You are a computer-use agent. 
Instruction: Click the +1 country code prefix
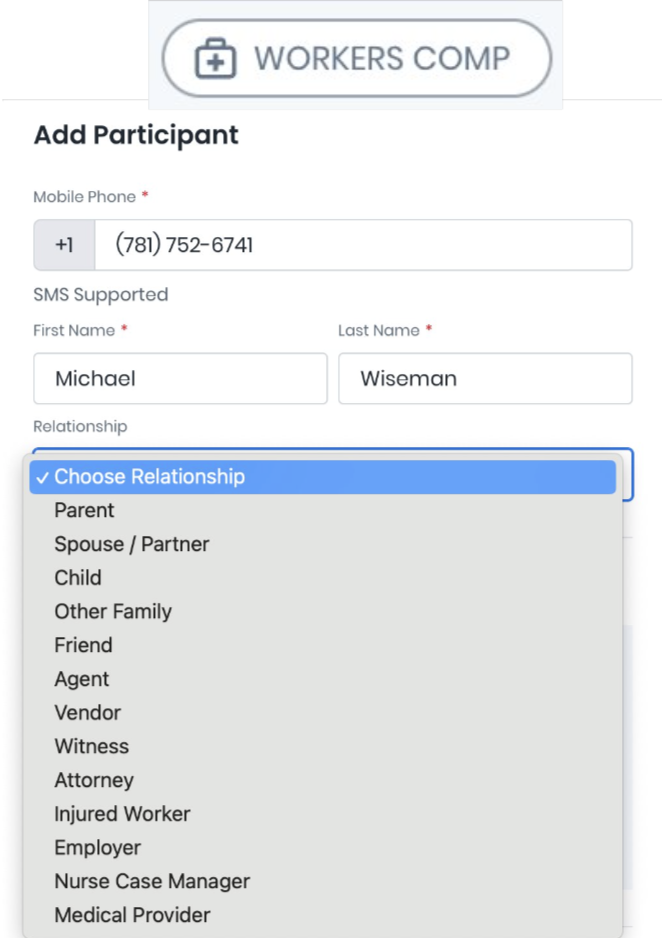point(64,245)
